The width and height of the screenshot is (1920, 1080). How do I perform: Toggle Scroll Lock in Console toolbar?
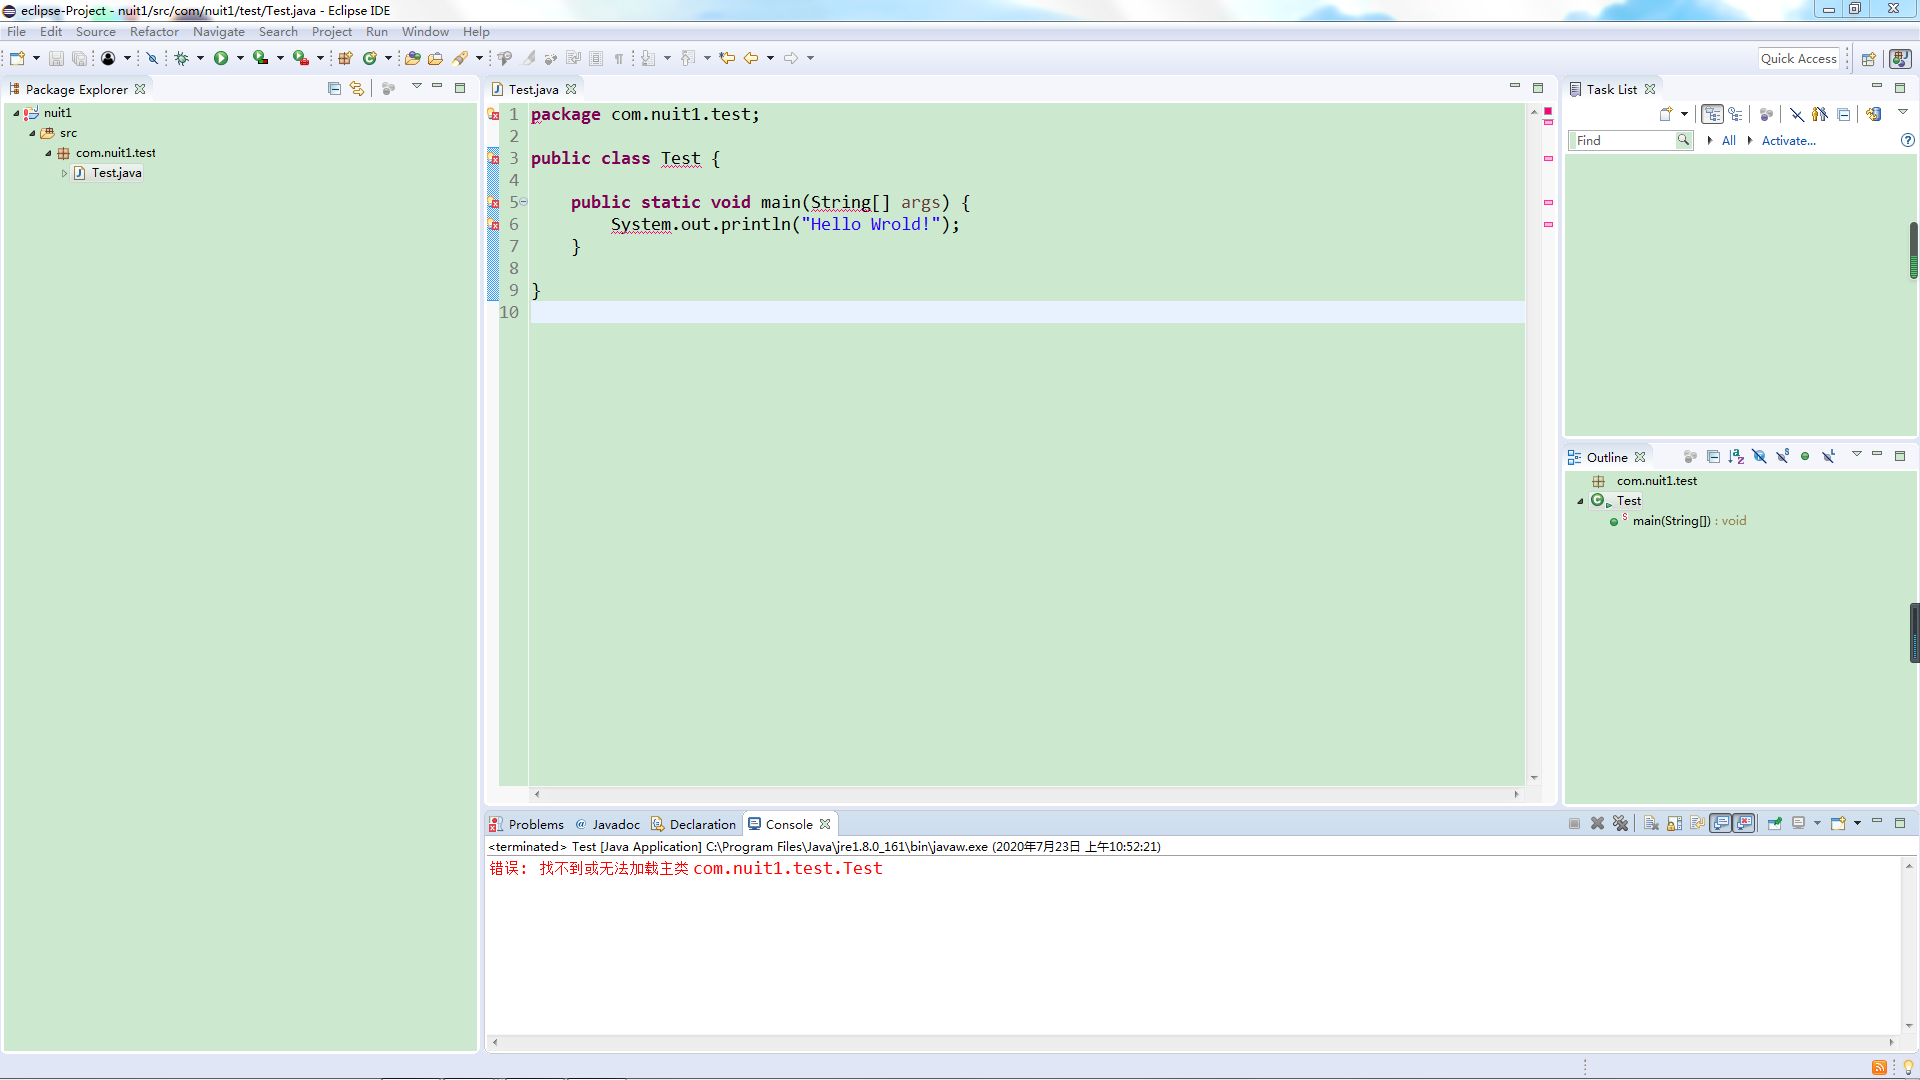(1674, 824)
